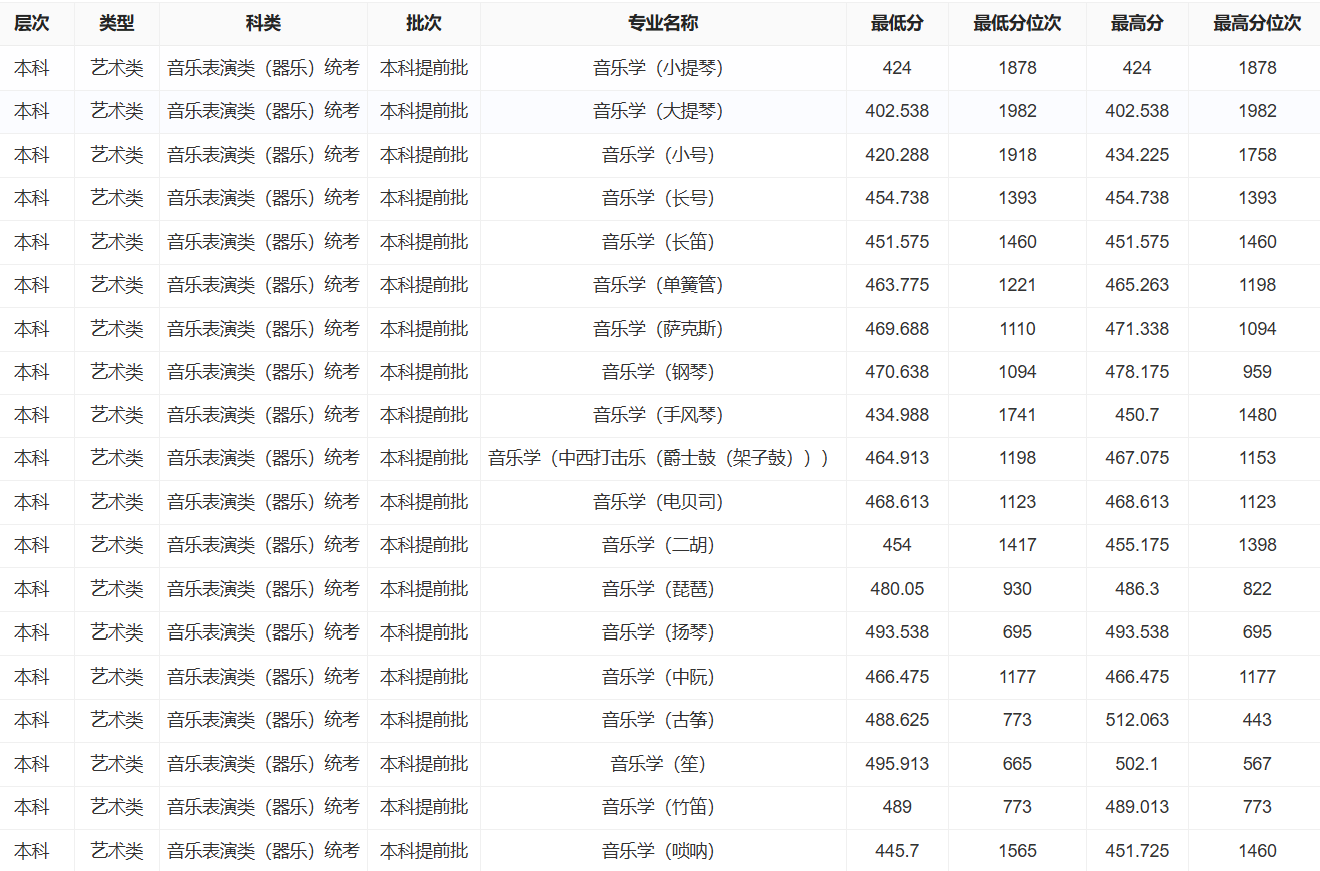Click the 488.625 lowest score value
This screenshot has width=1320, height=871.
pyautogui.click(x=897, y=720)
